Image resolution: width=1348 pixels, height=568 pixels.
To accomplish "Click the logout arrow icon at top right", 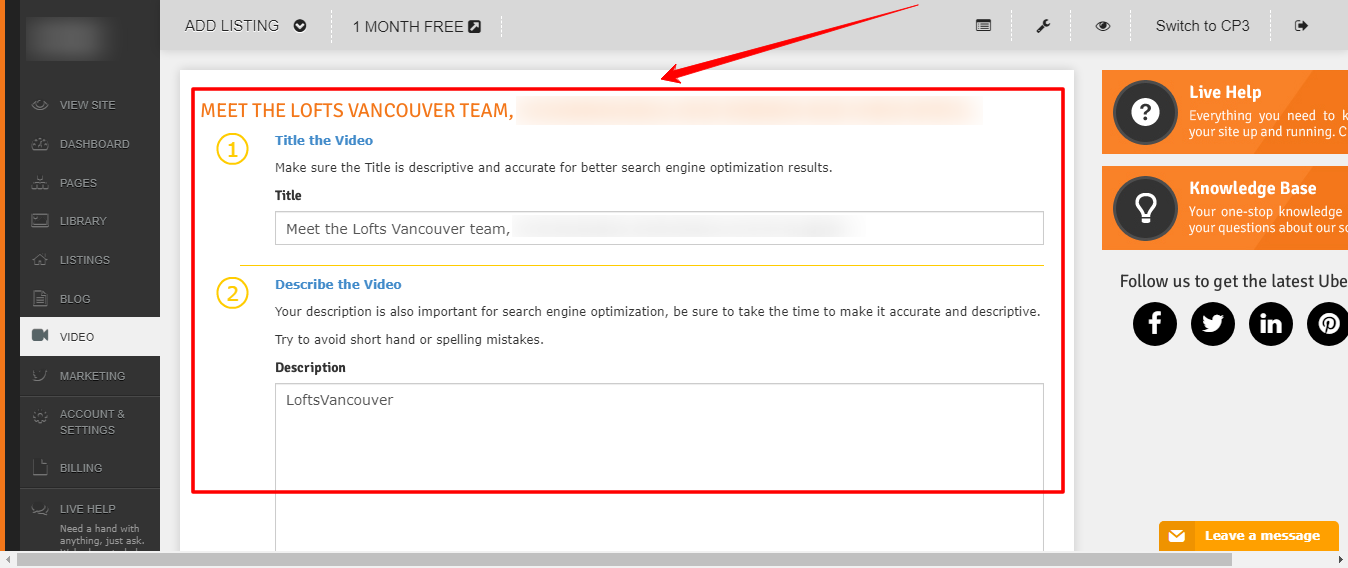I will tap(1301, 26).
